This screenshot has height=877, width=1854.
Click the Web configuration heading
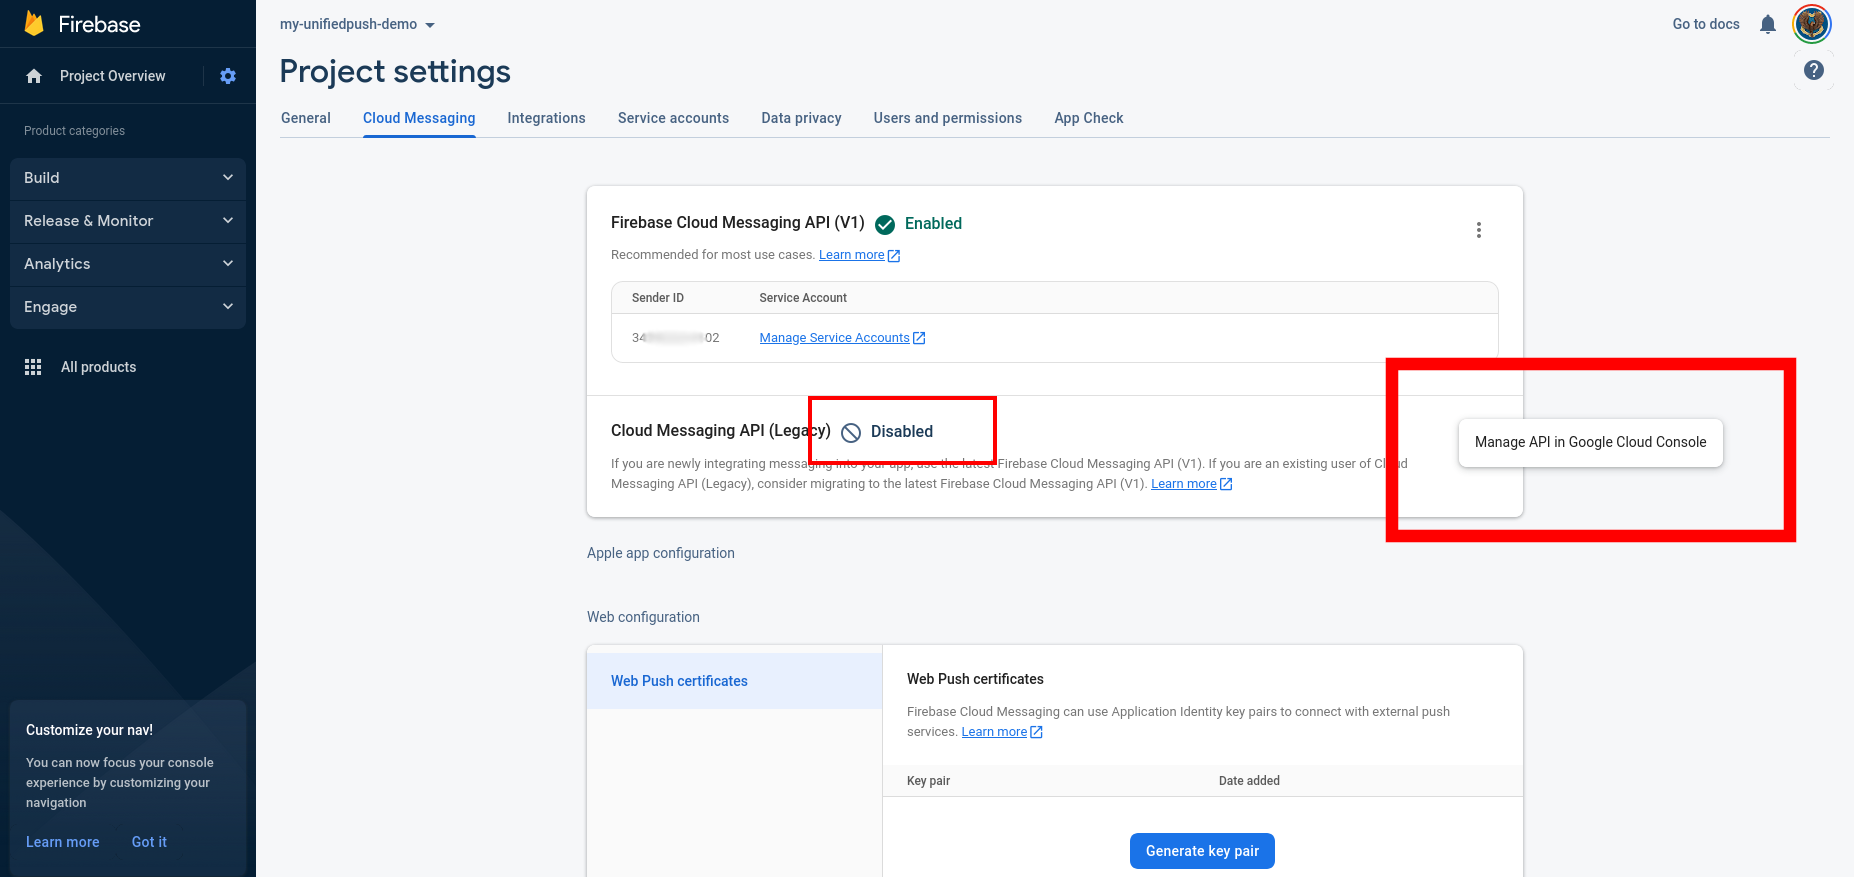pyautogui.click(x=643, y=617)
